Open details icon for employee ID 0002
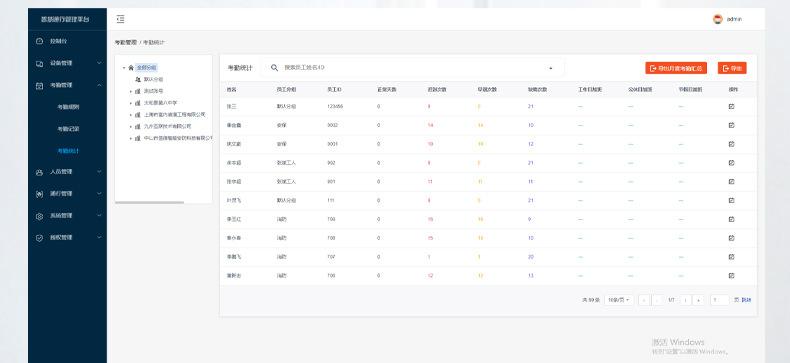 tap(732, 125)
